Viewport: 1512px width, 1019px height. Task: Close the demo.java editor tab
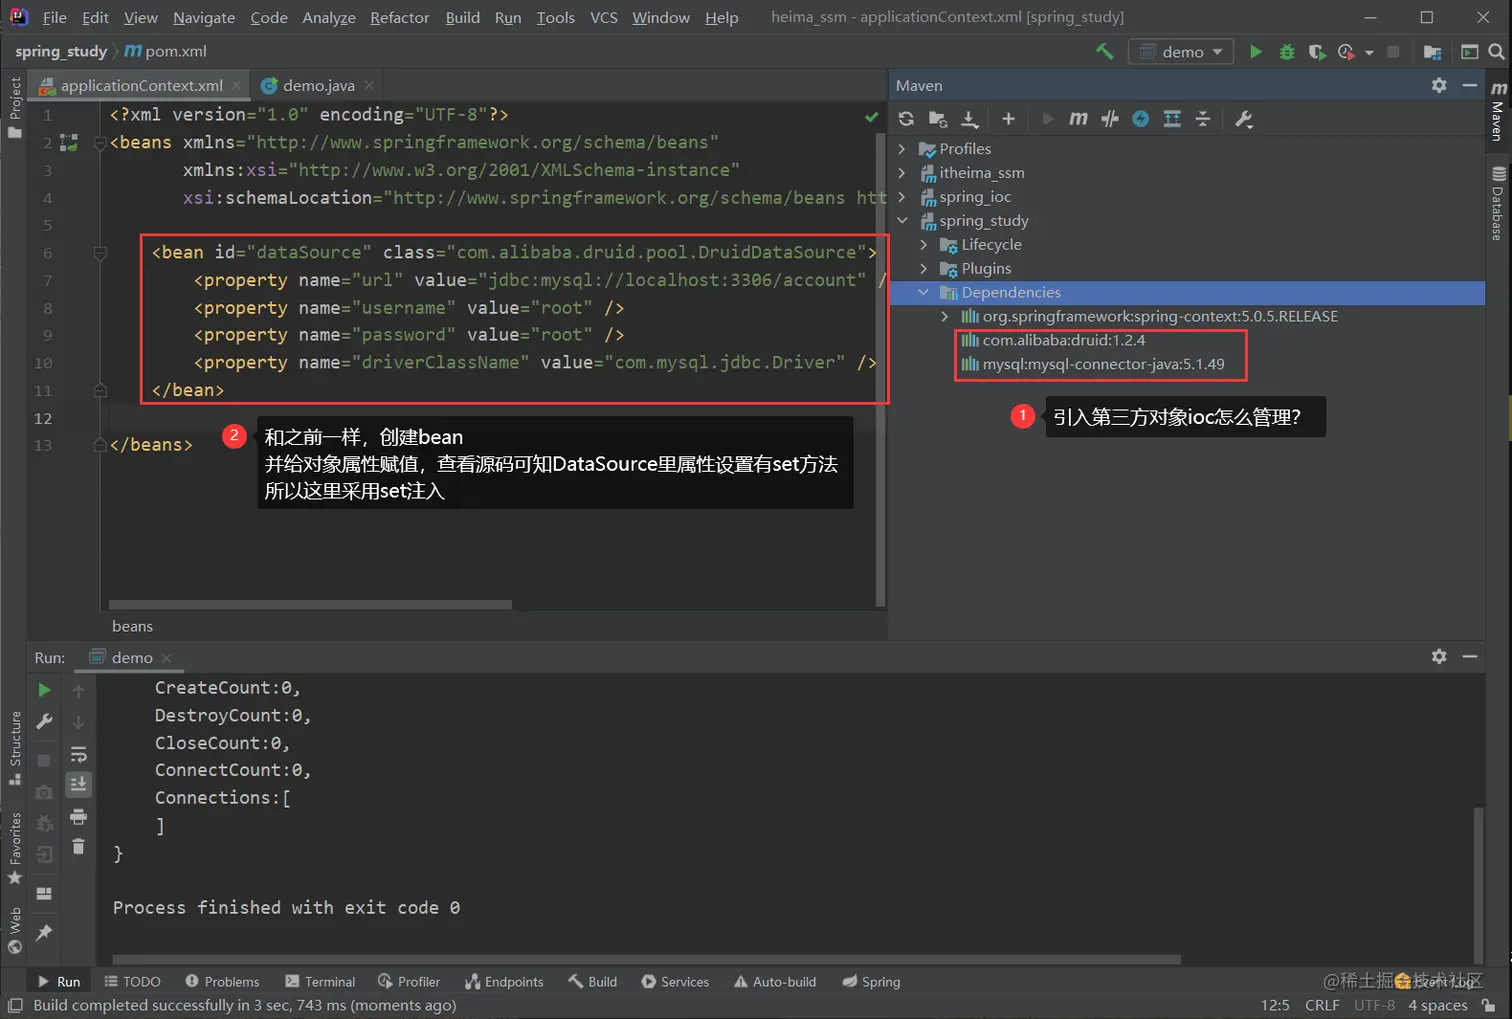(x=369, y=85)
